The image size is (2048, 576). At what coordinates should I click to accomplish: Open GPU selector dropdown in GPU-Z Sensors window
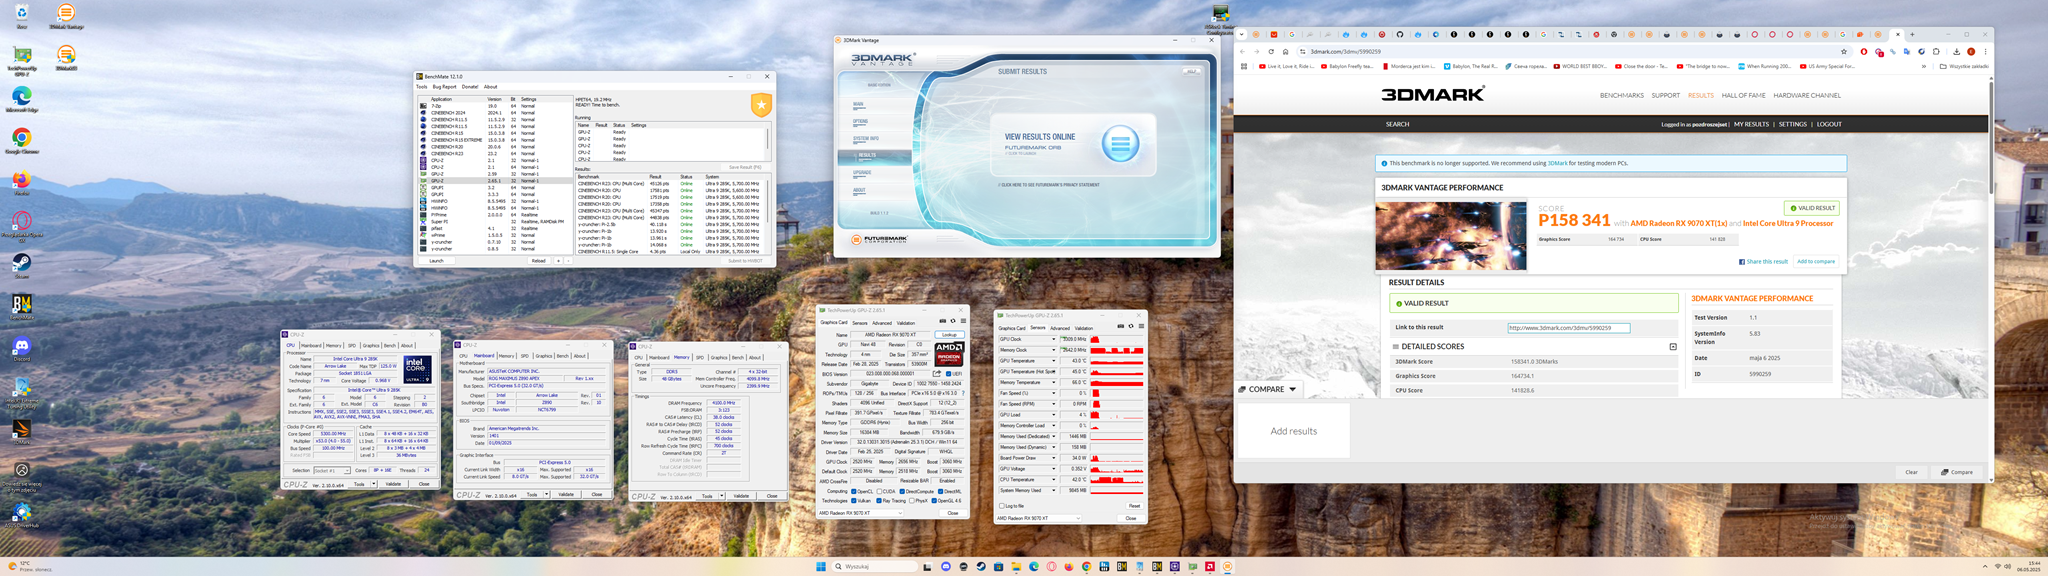coord(1038,518)
